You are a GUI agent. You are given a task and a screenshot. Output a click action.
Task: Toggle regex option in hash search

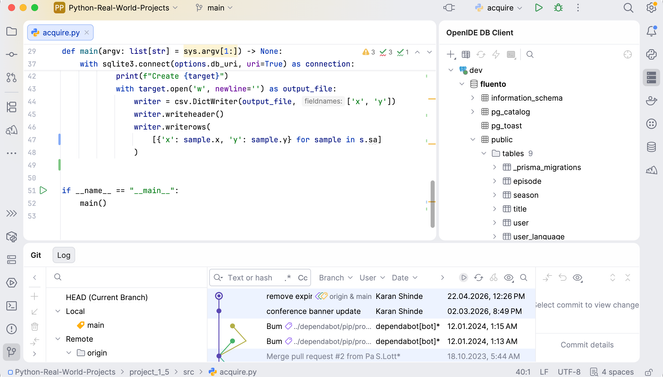288,278
